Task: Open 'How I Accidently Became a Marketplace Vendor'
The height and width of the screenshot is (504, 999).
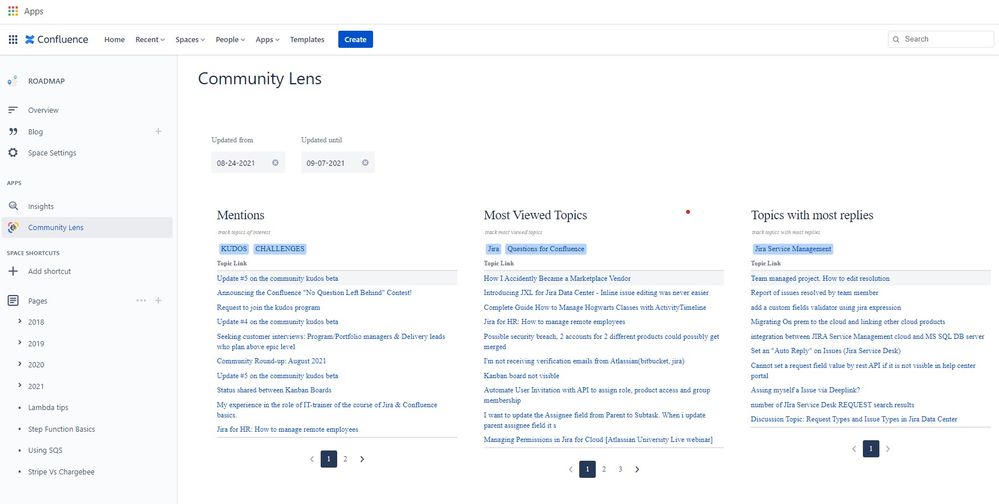Action: point(557,278)
